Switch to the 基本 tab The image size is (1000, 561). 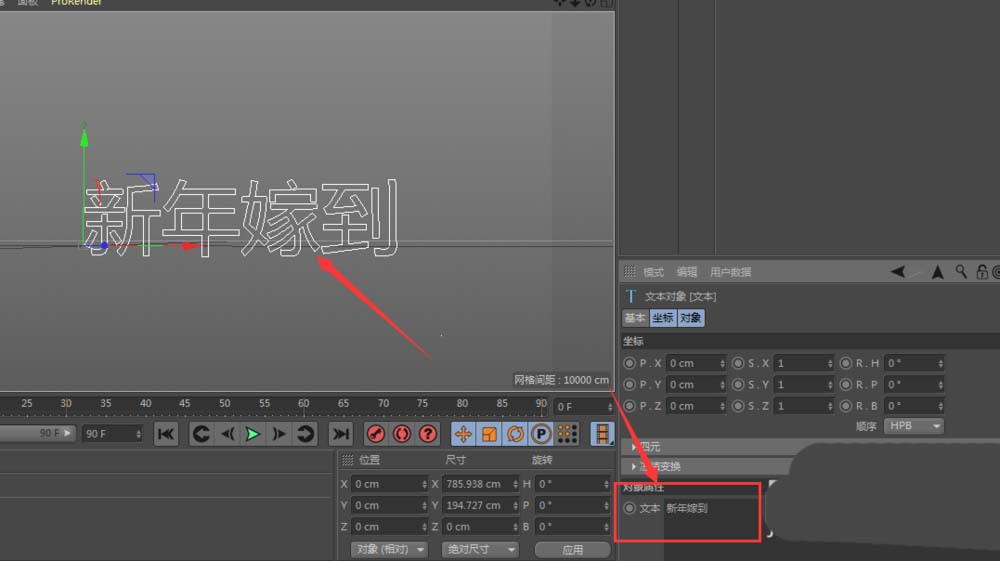pyautogui.click(x=635, y=318)
